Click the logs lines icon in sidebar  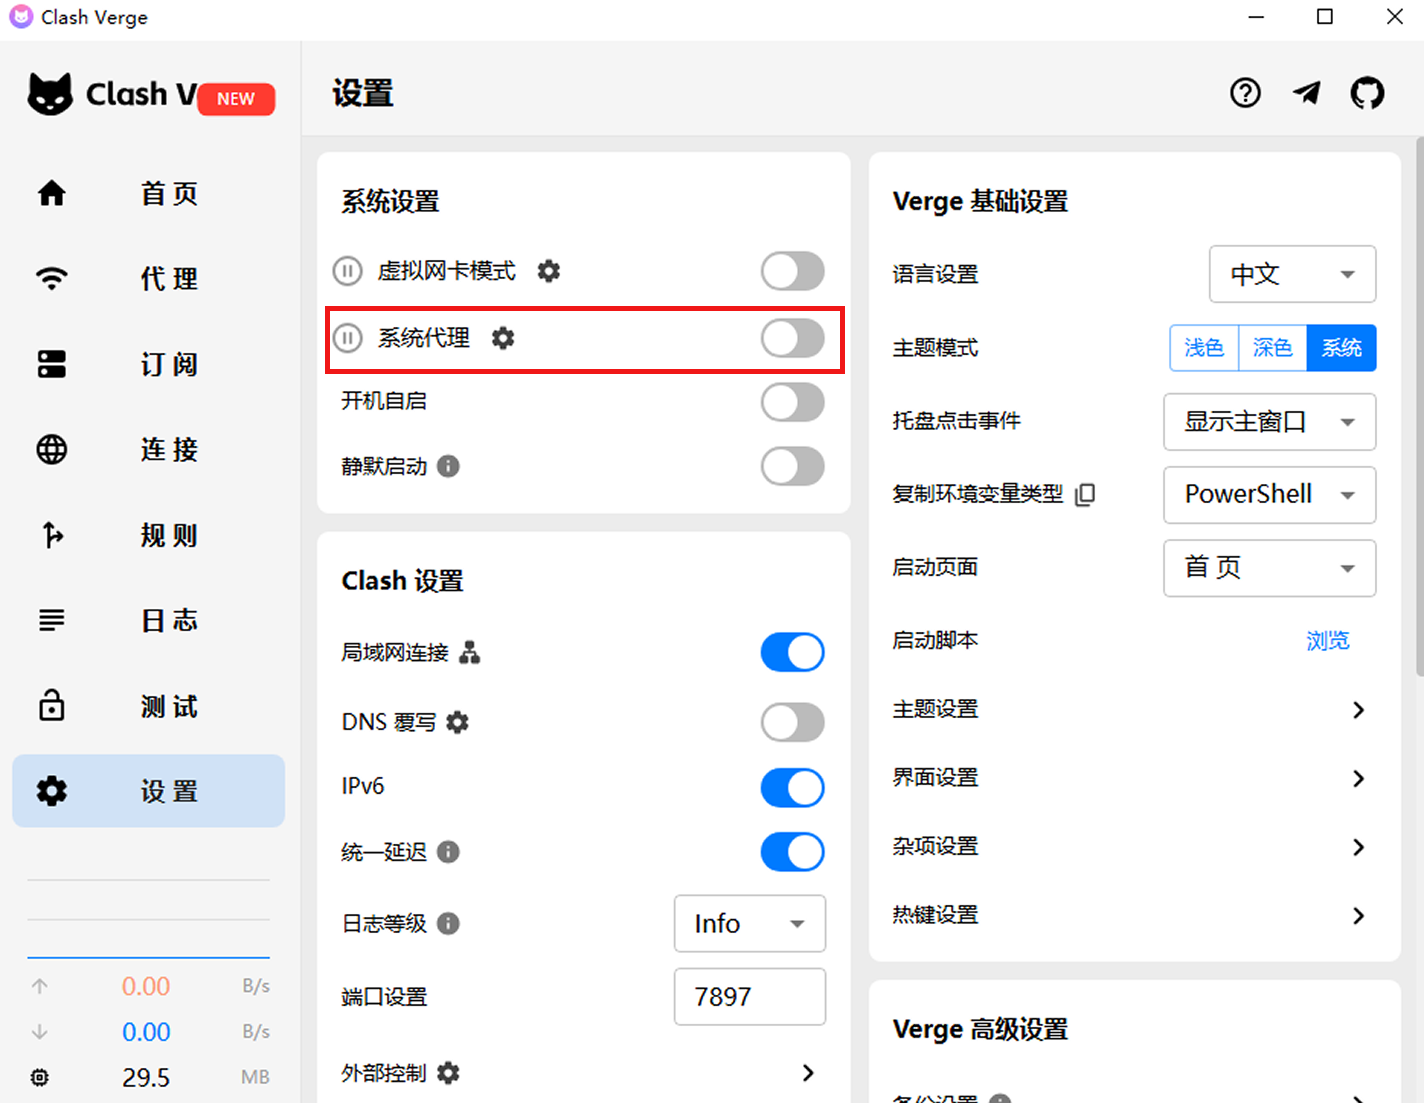tap(52, 620)
